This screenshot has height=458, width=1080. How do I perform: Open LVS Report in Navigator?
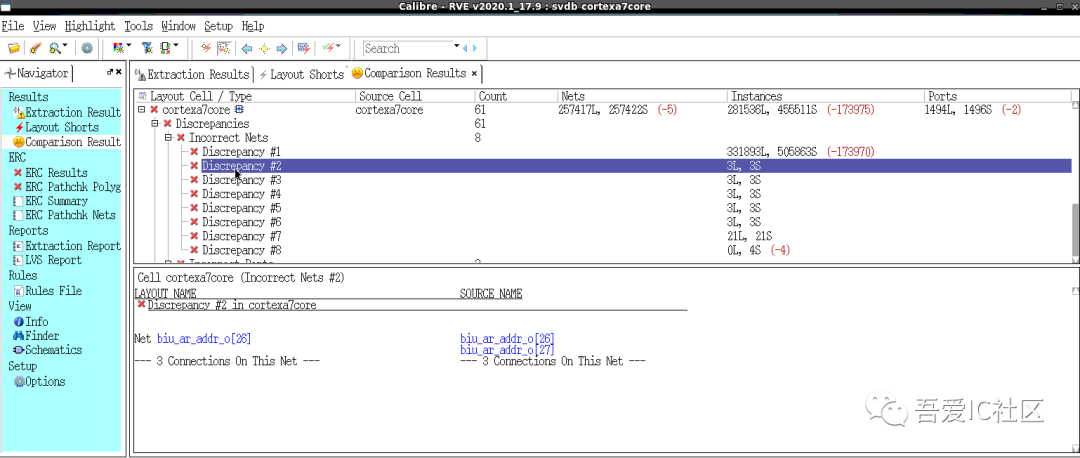point(48,260)
